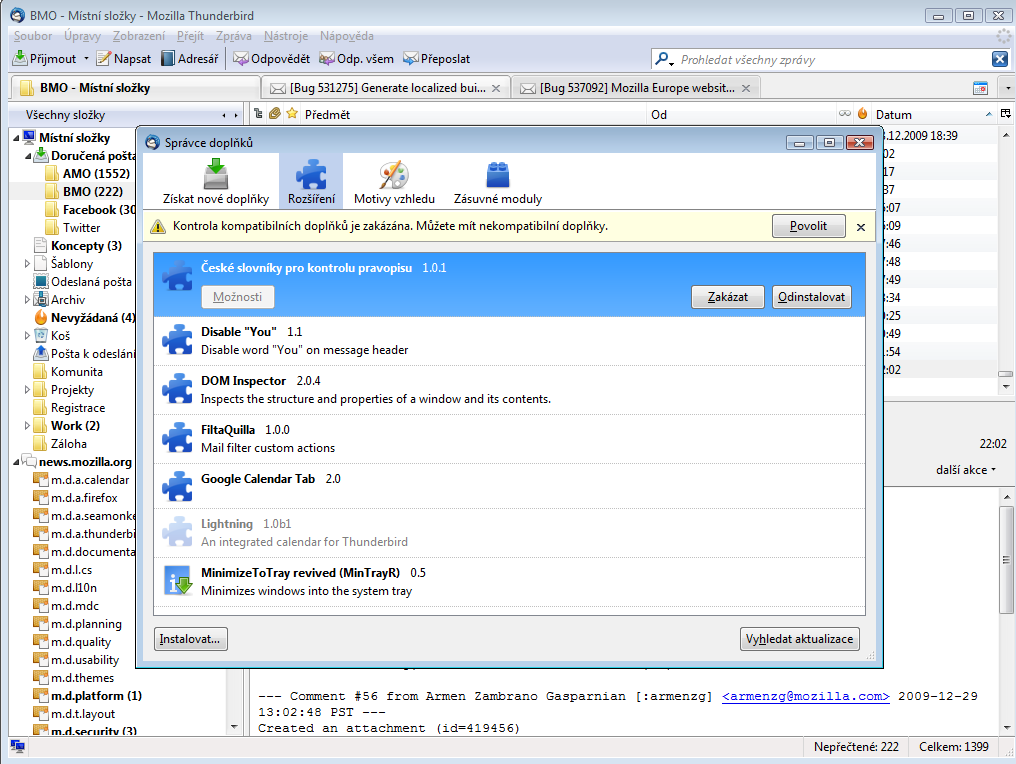Open the Adresář address book
The width and height of the screenshot is (1016, 764).
tap(189, 58)
